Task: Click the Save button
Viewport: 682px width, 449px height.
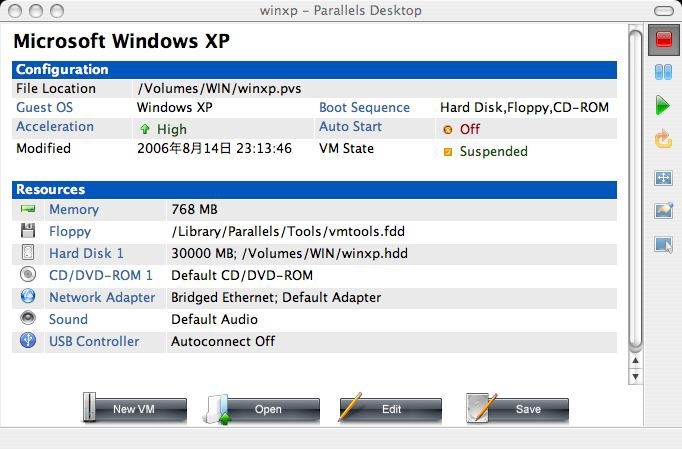Action: click(x=517, y=409)
